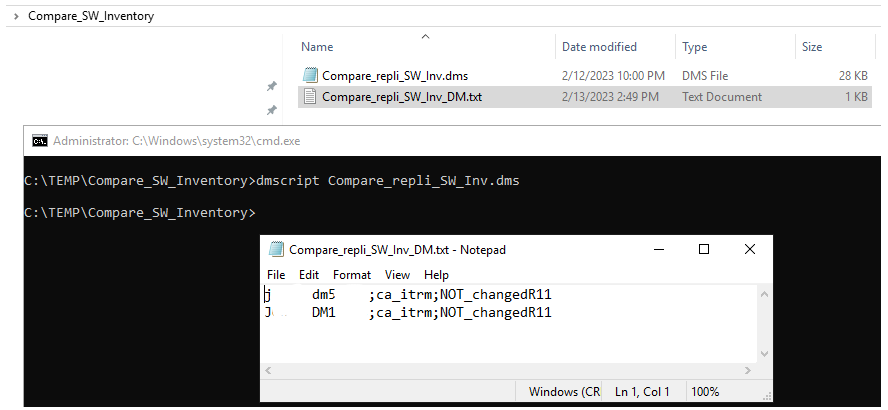Click the Size column header

point(812,47)
